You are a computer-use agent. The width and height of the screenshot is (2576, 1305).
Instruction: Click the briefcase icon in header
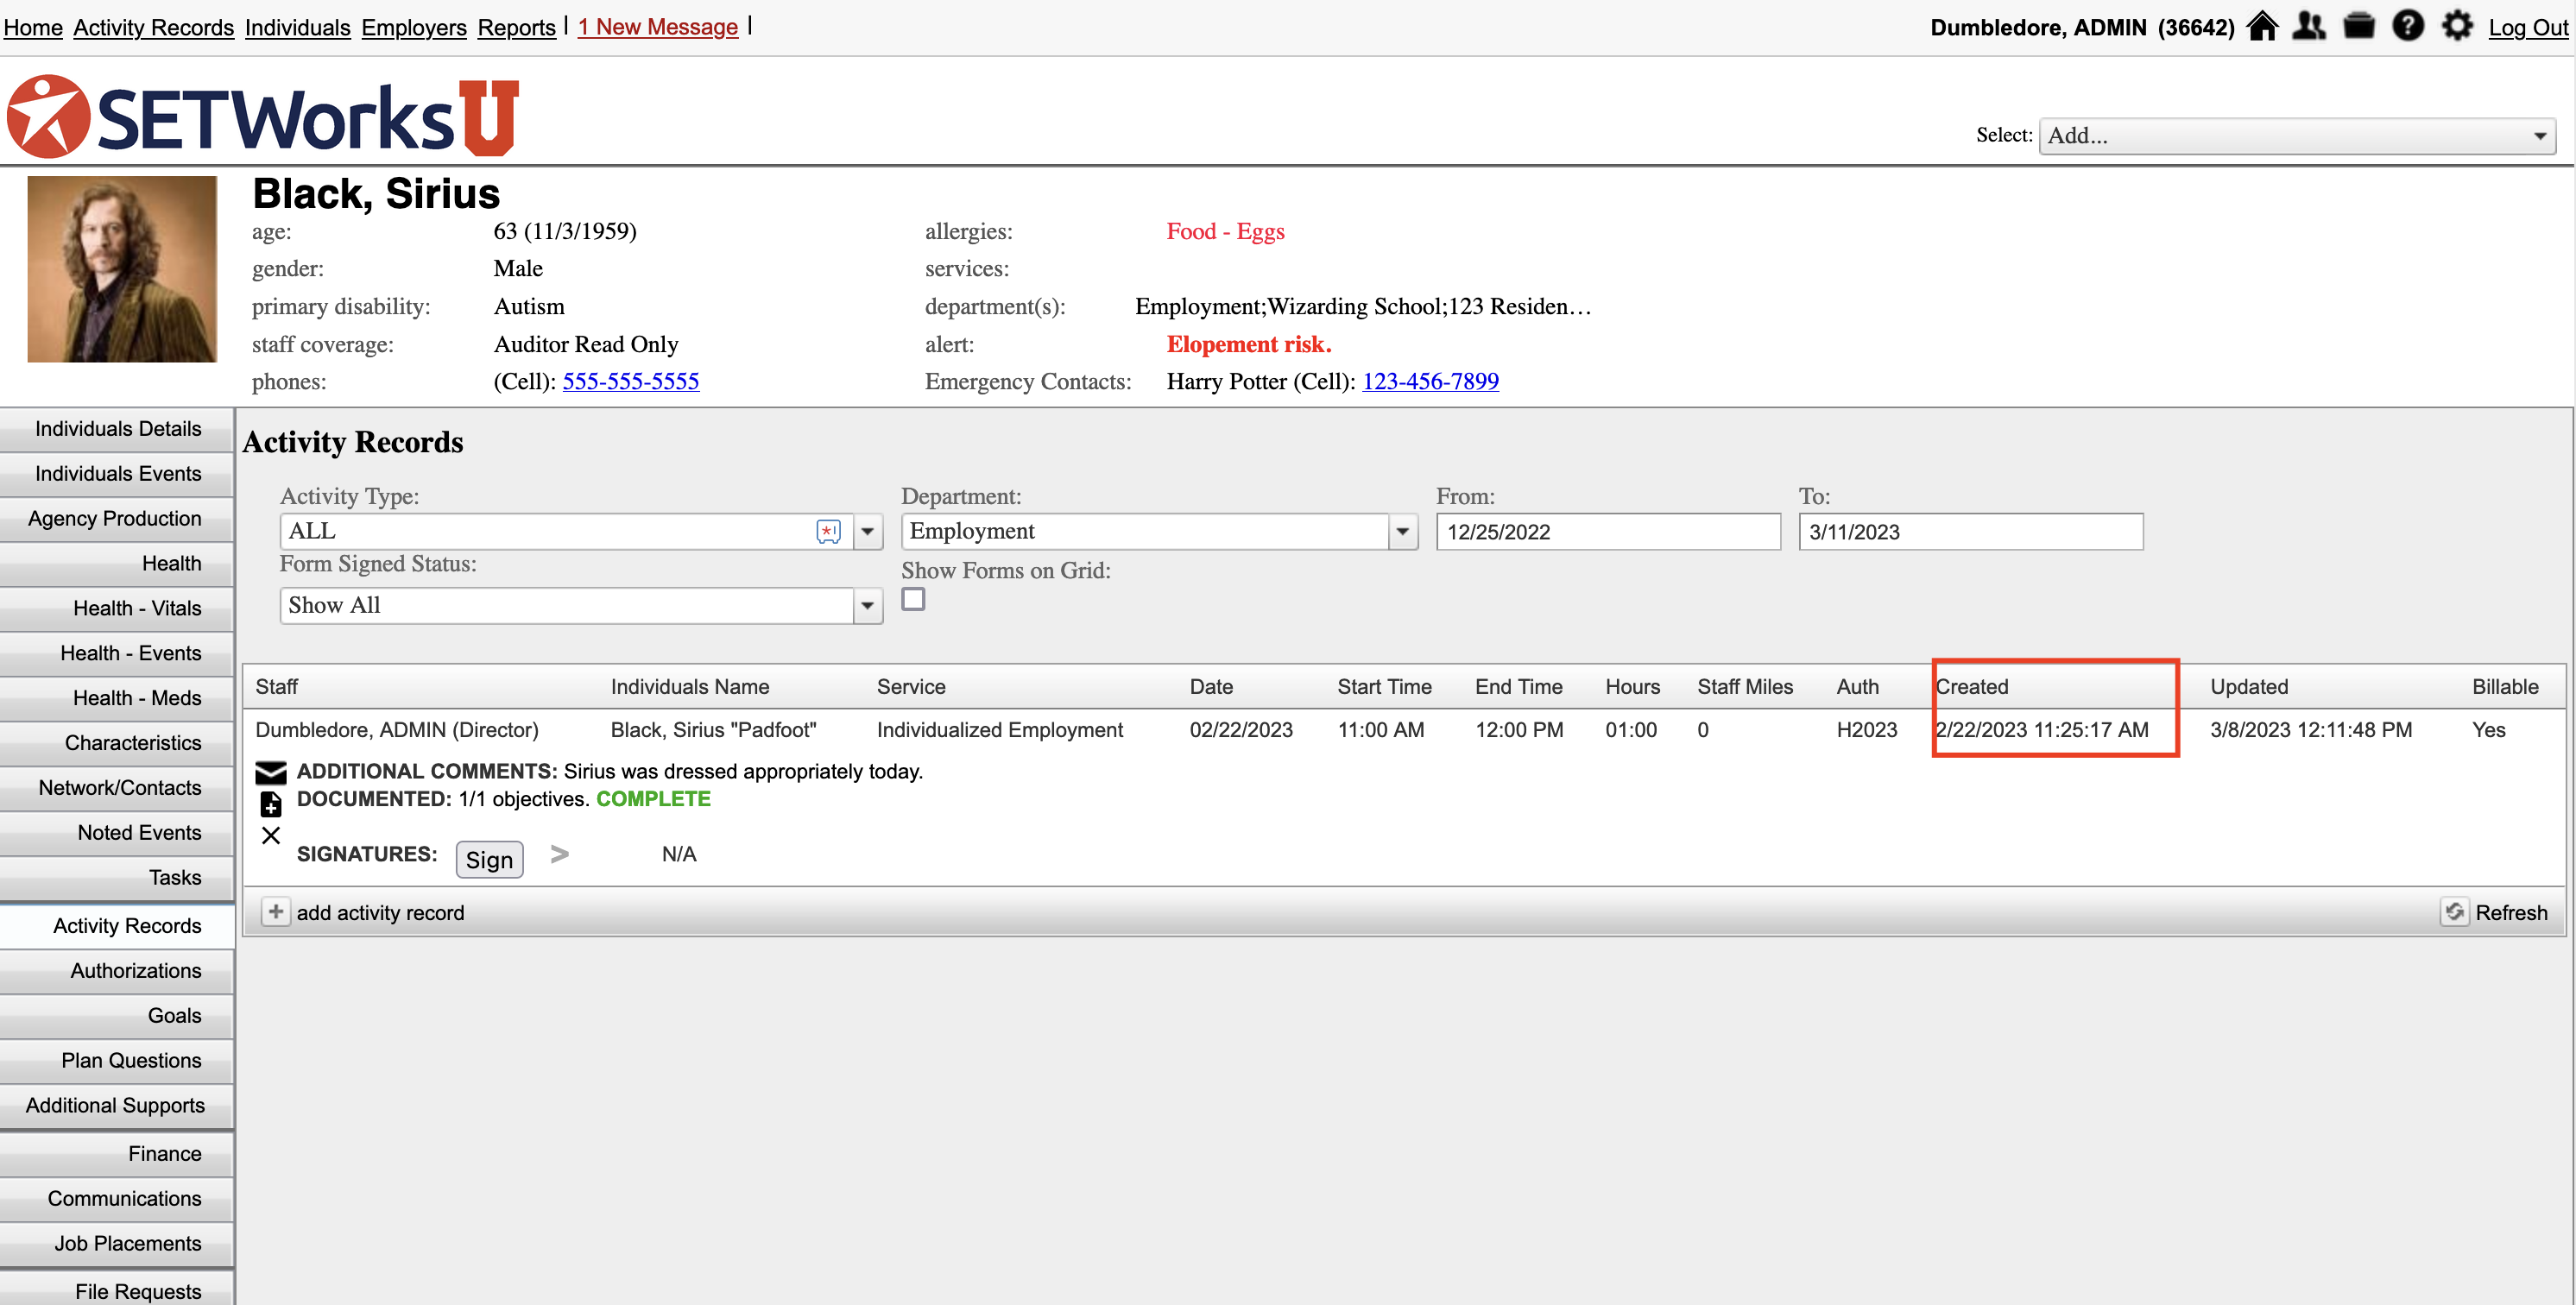click(2359, 26)
